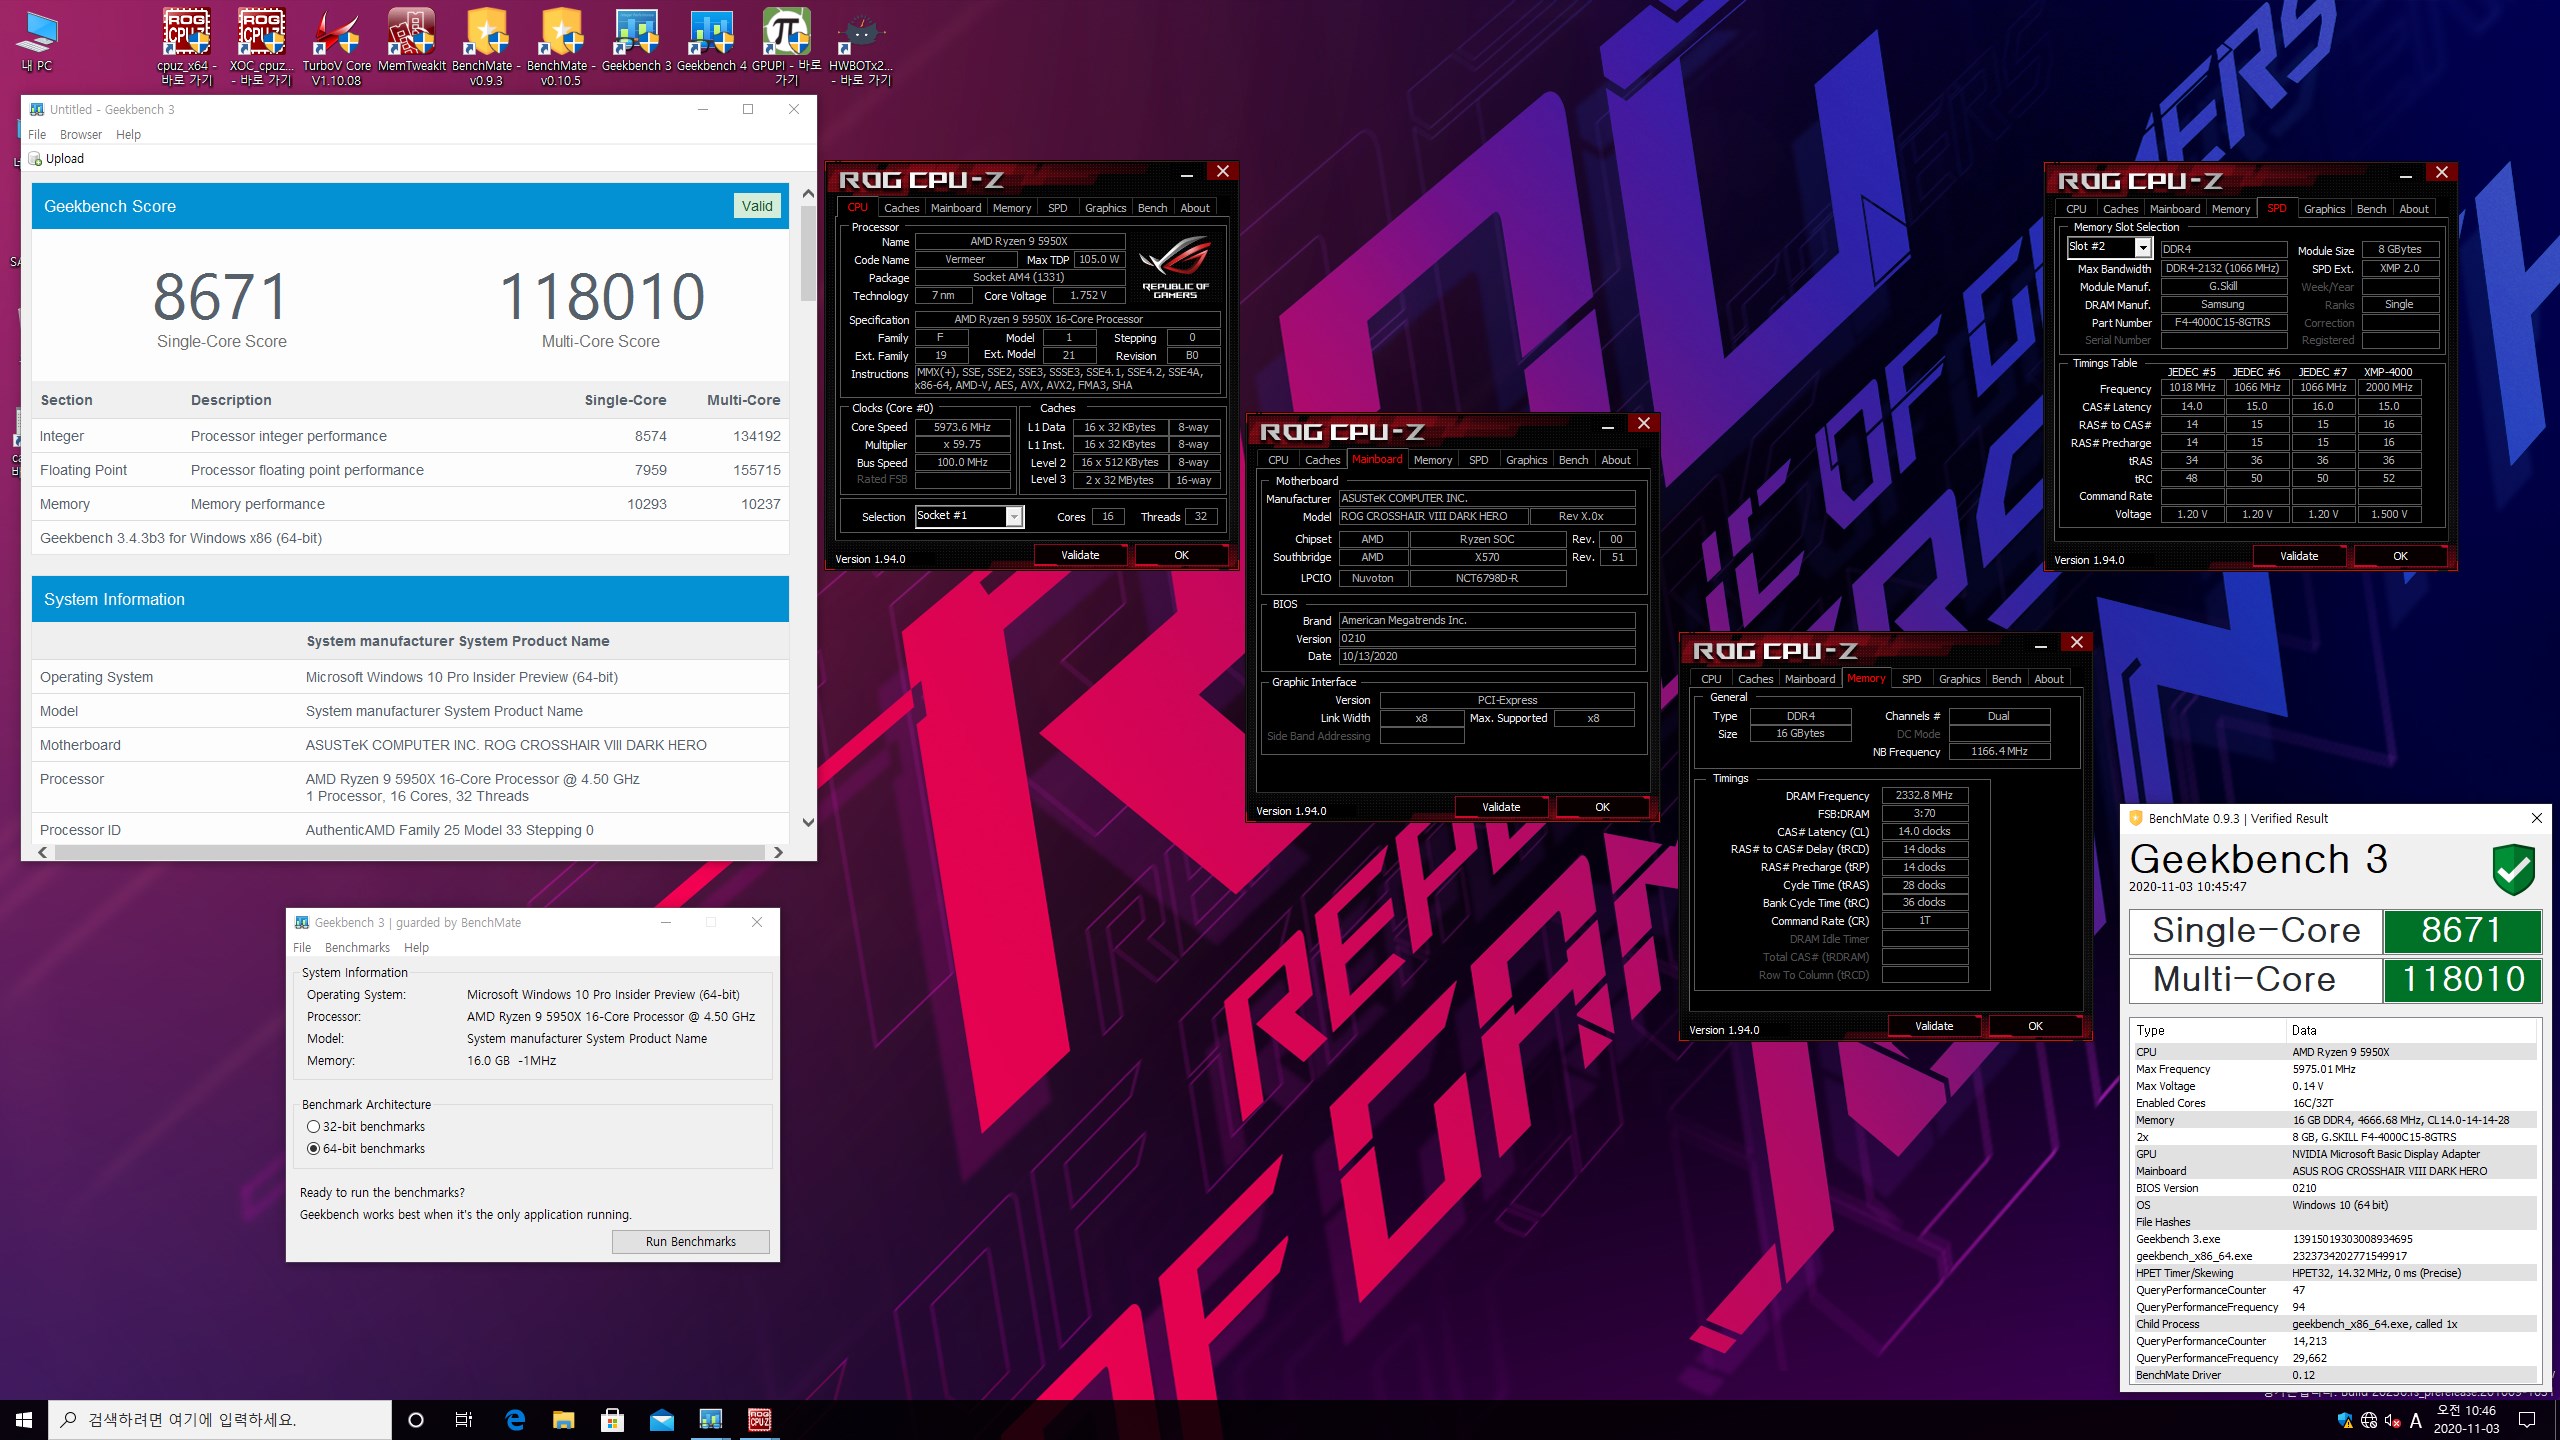The height and width of the screenshot is (1440, 2560).
Task: Open the 내 PC desktop icon
Action: click(37, 41)
